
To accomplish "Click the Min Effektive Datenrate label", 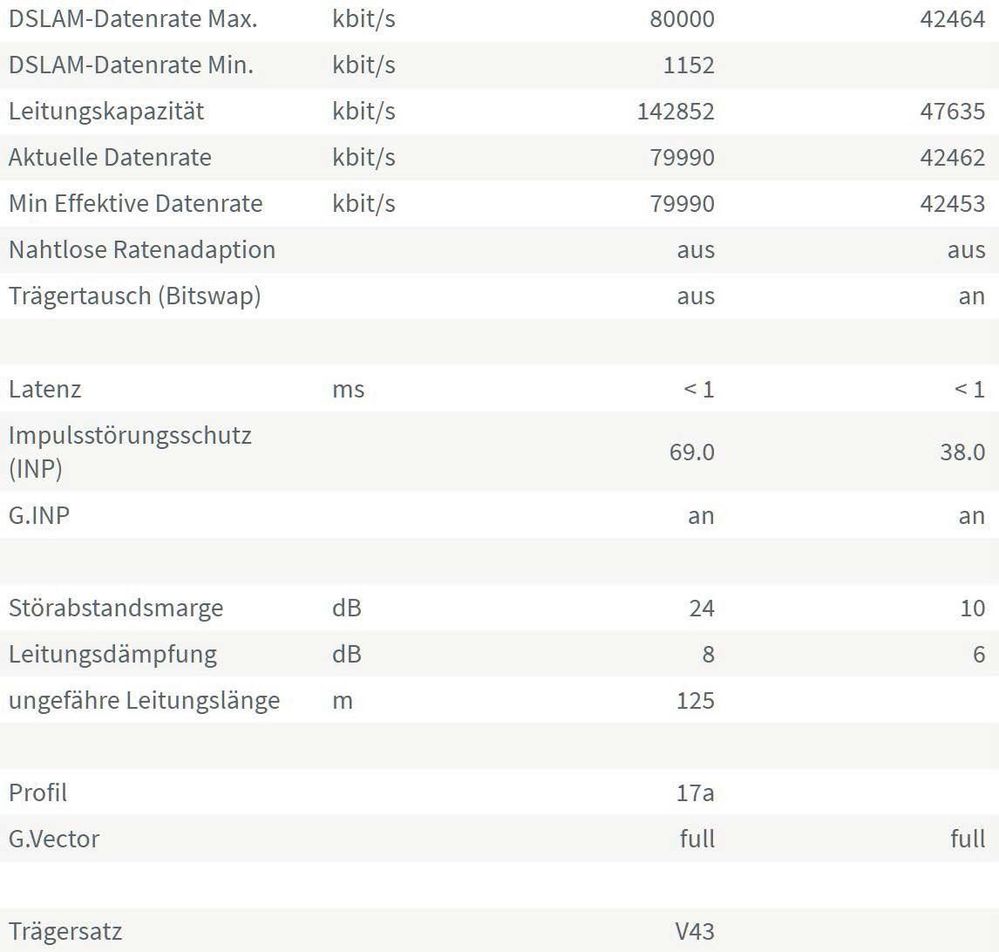I will pos(135,203).
